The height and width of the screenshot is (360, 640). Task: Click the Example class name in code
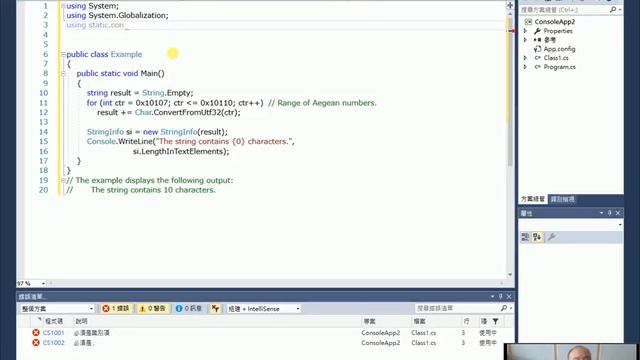[x=126, y=54]
